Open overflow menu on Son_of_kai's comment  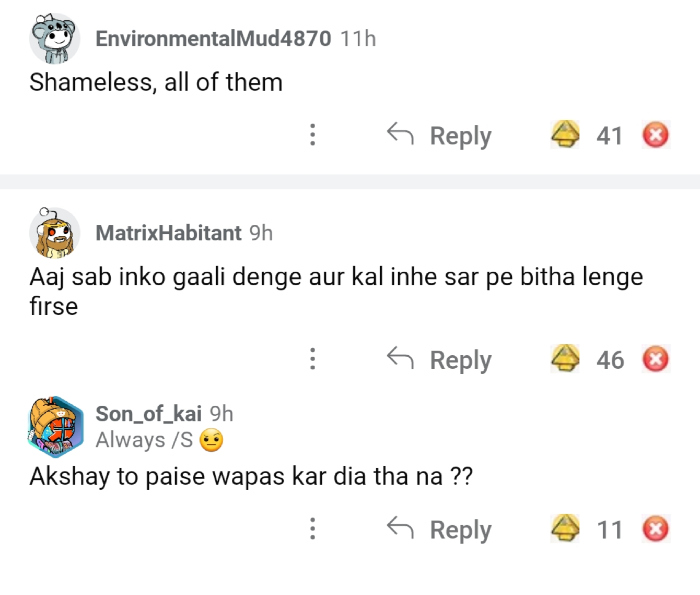(x=313, y=529)
